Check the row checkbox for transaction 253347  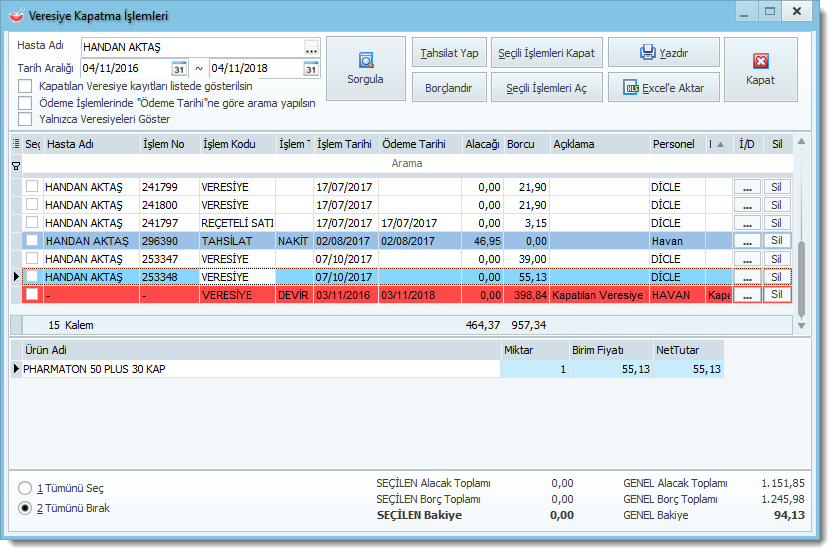(x=32, y=258)
